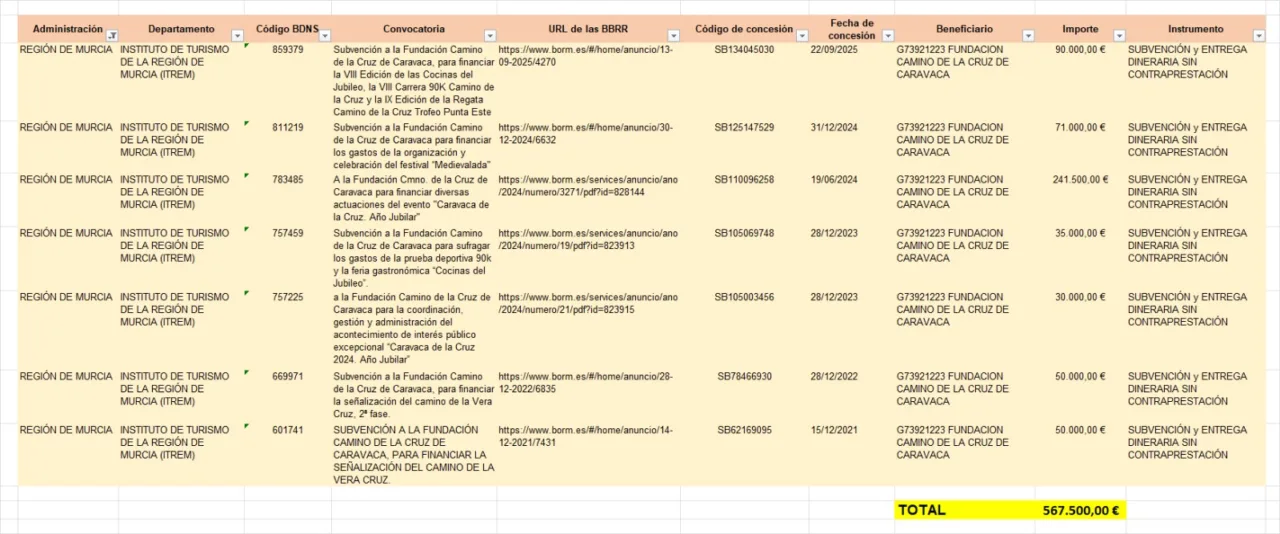Select the date cell 15/12/2021
This screenshot has width=1280, height=534.
pyautogui.click(x=833, y=430)
